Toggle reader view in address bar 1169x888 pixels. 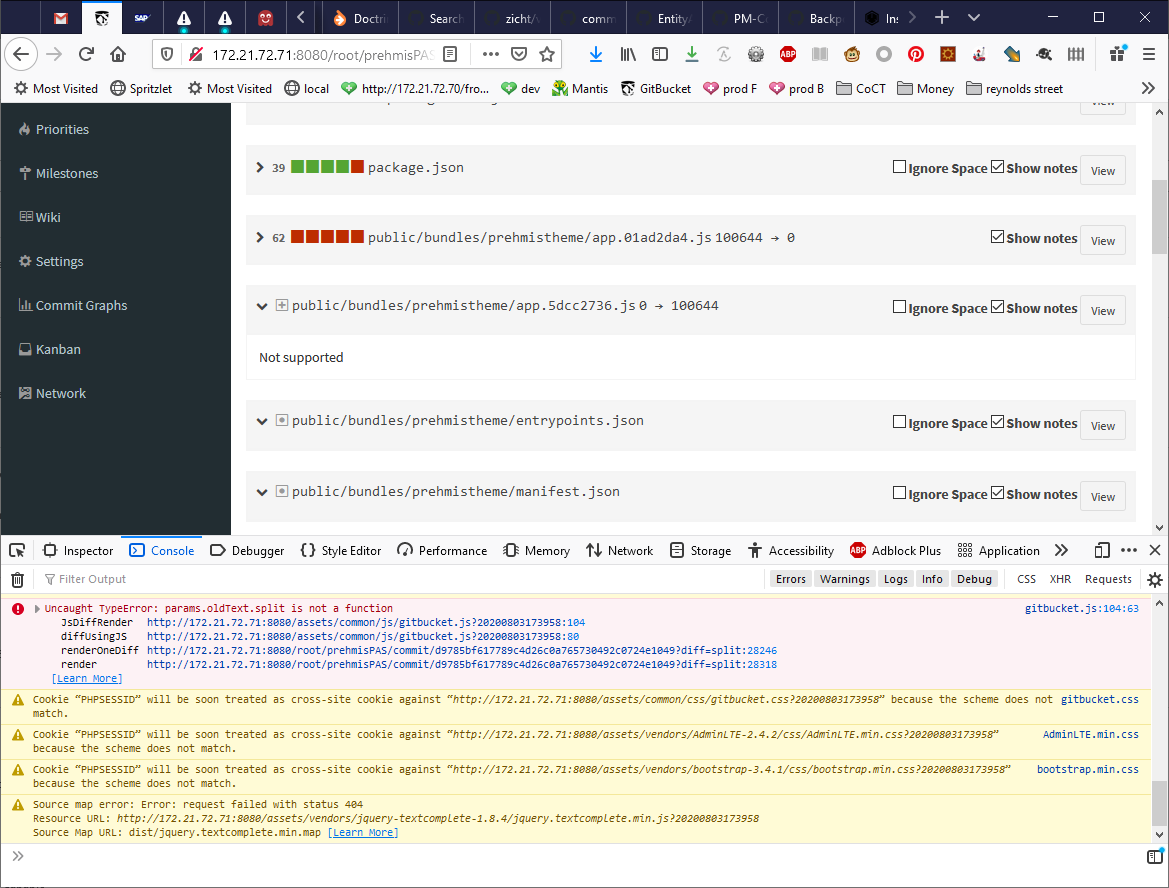point(450,54)
